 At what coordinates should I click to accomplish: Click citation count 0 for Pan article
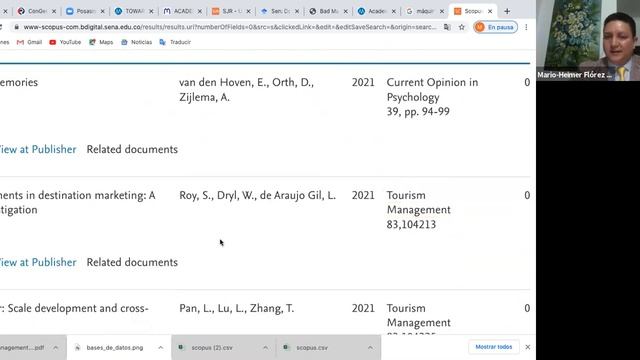point(527,309)
